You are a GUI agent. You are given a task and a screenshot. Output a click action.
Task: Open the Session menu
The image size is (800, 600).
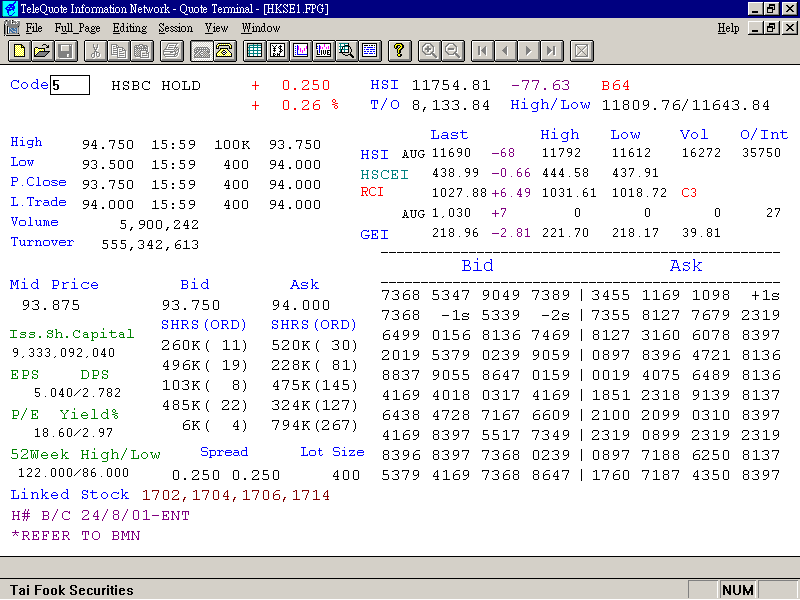pos(176,28)
